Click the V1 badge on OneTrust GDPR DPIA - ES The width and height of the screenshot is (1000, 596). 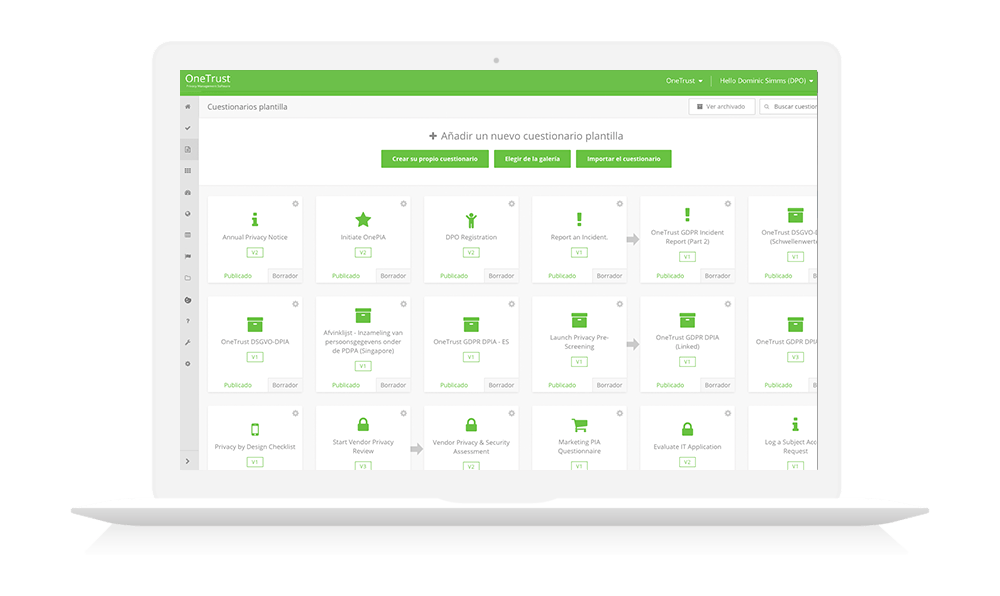471,358
